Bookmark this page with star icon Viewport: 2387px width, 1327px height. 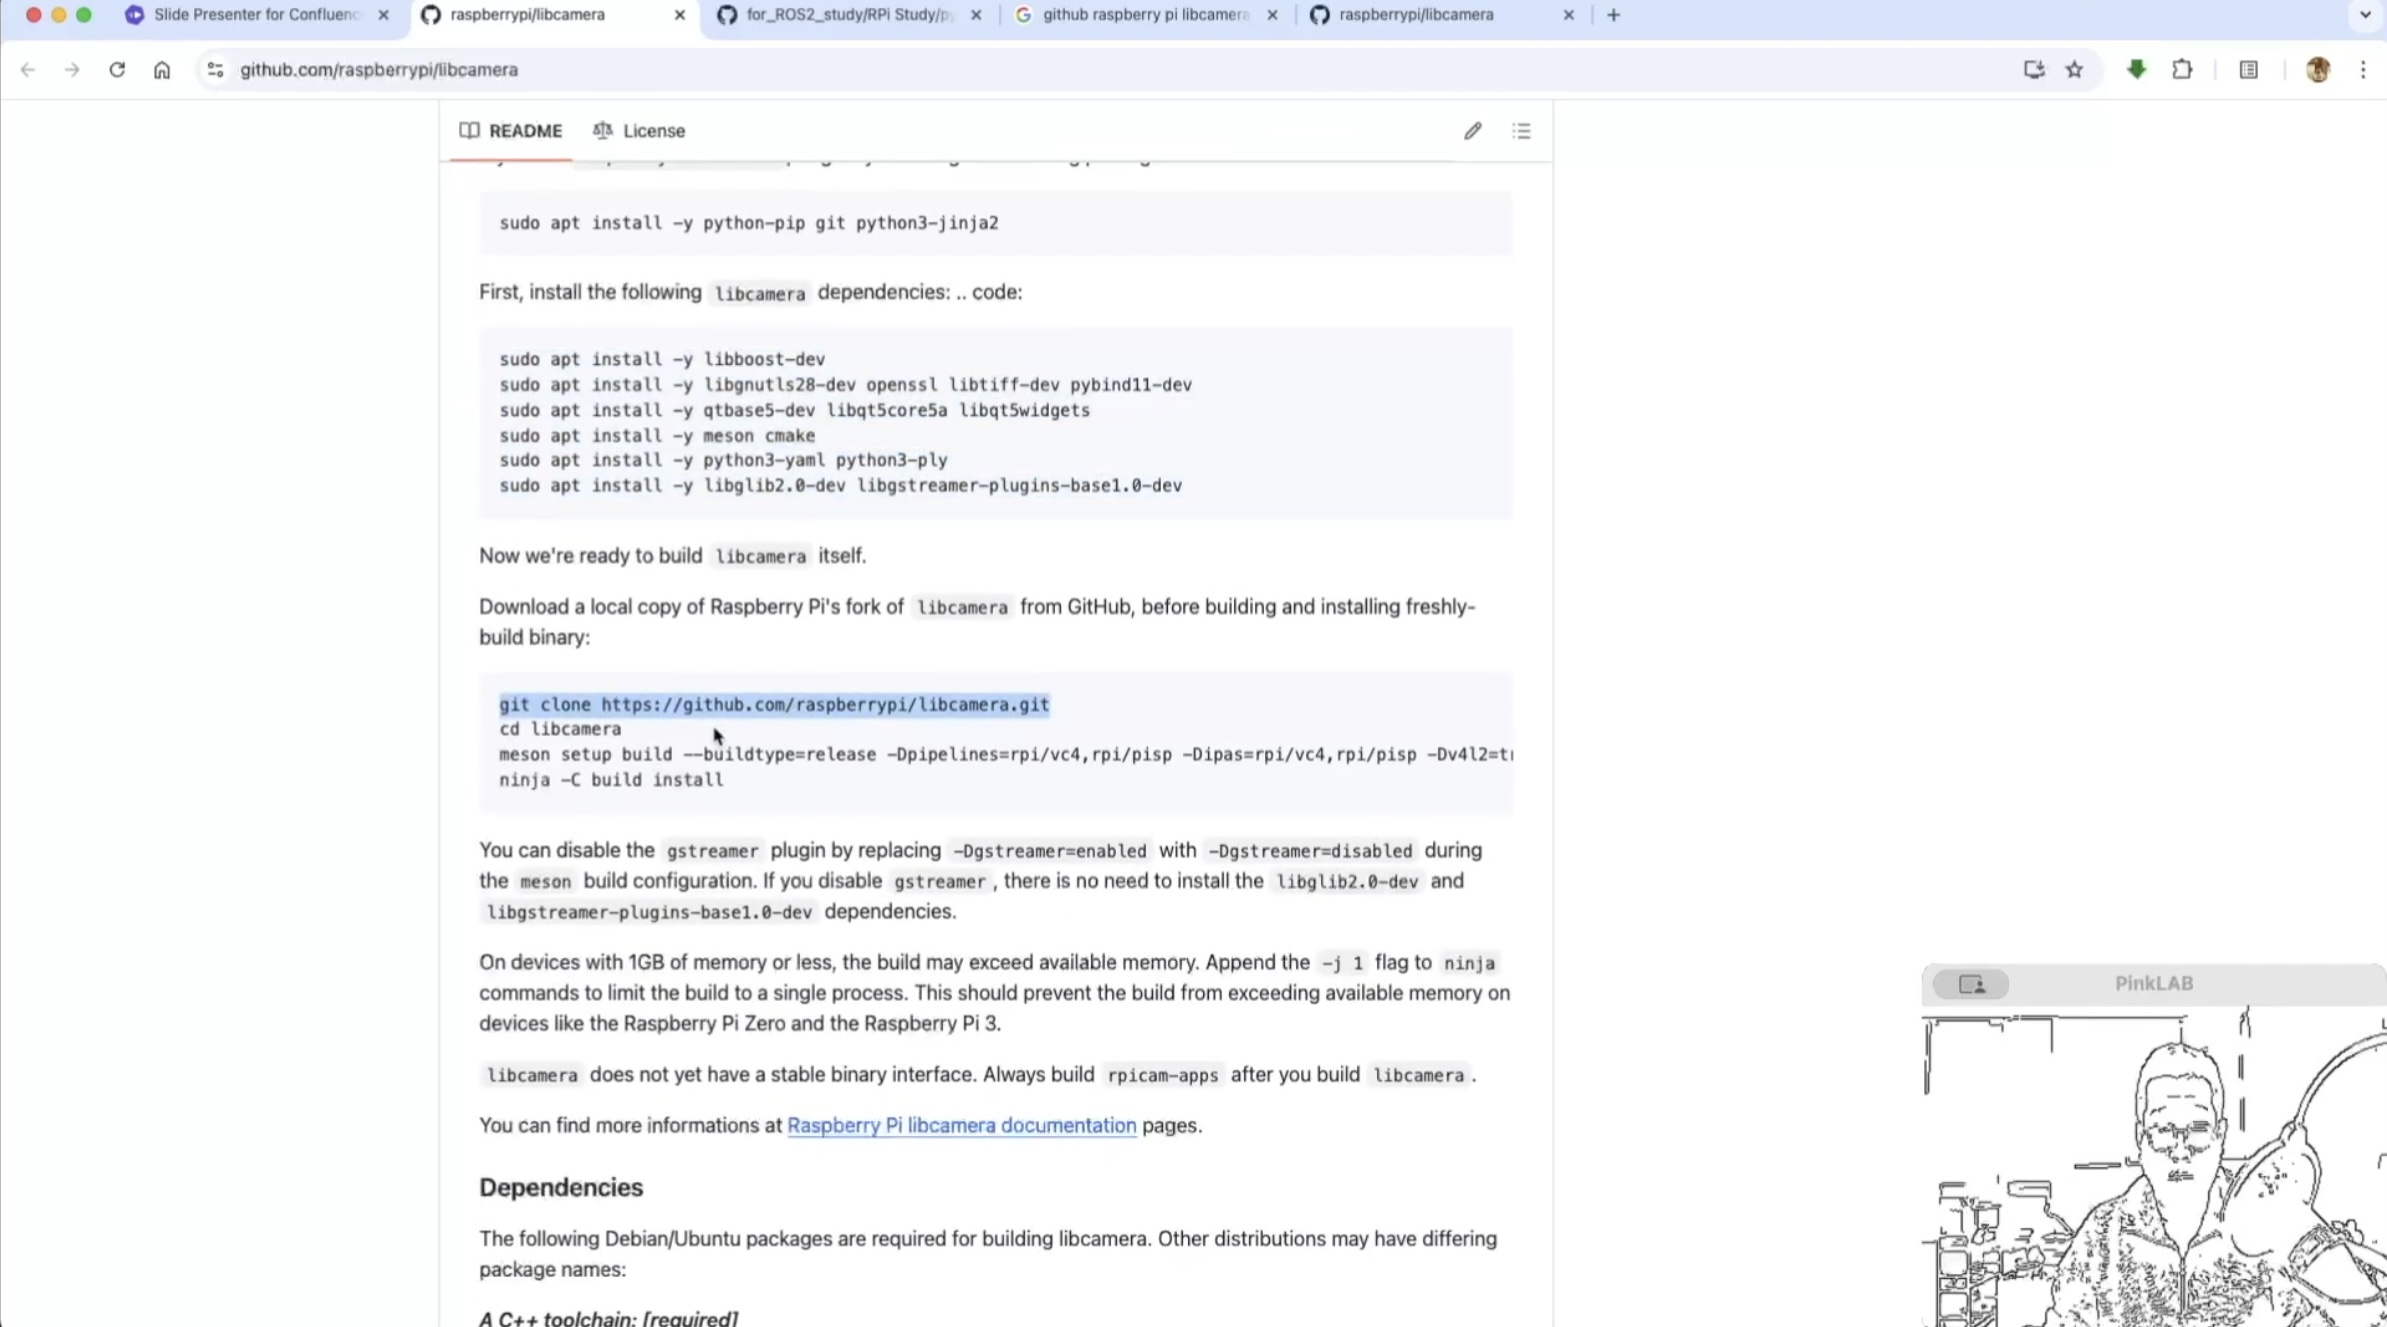[x=2075, y=69]
